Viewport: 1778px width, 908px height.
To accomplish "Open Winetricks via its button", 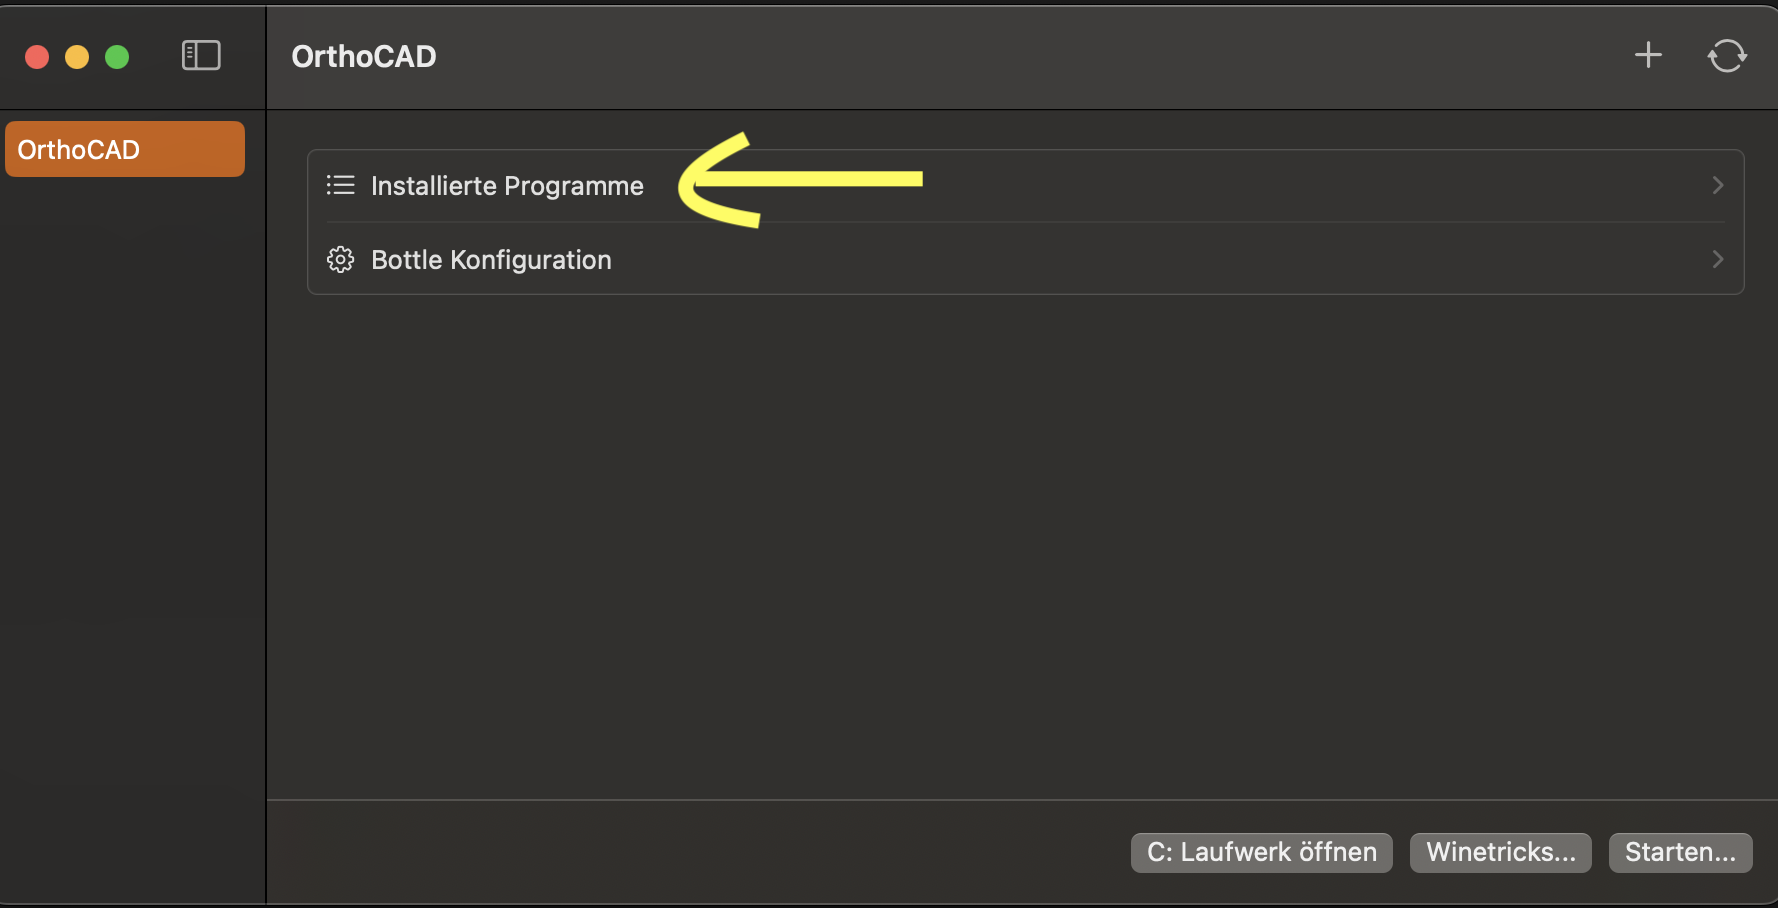I will tap(1500, 852).
